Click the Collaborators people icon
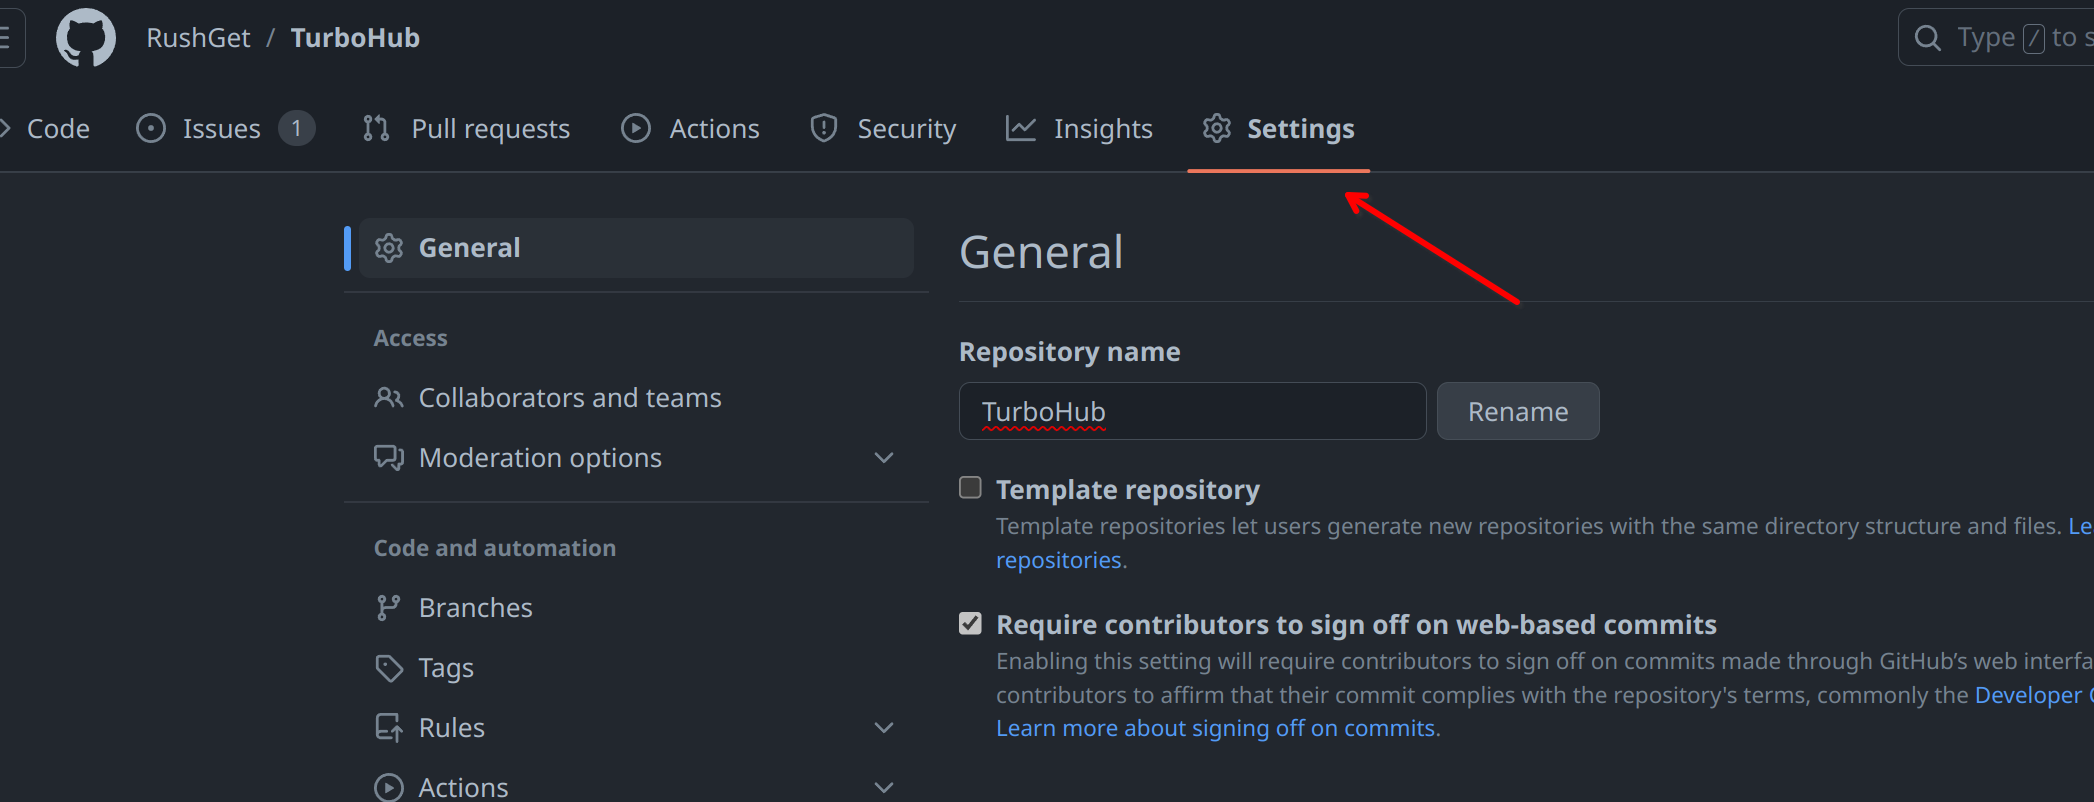This screenshot has width=2094, height=802. click(x=389, y=398)
